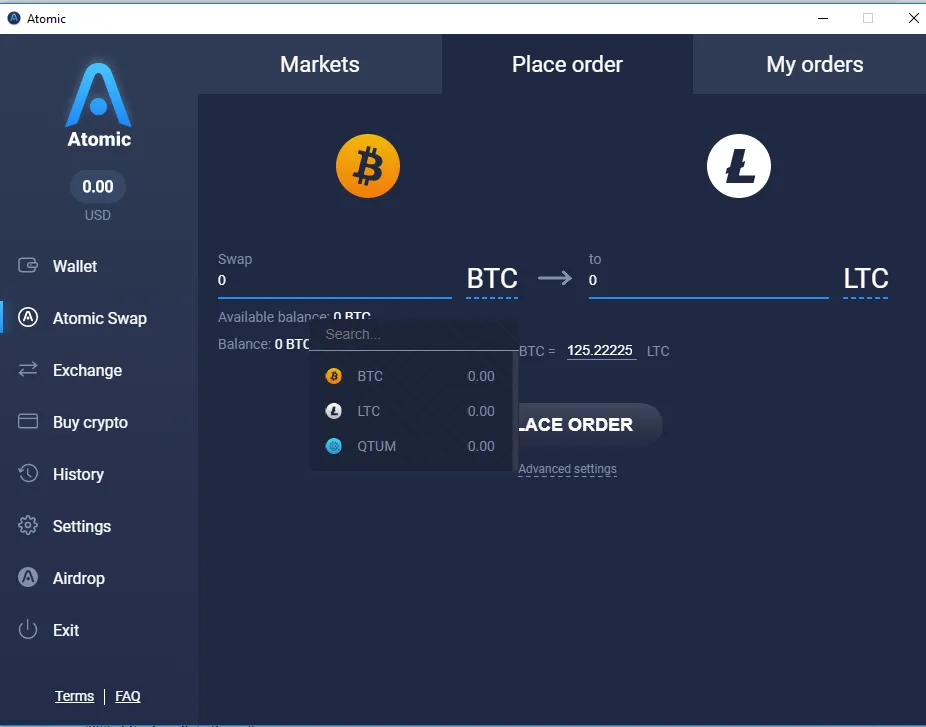This screenshot has width=926, height=727.
Task: Minimize the Atomic window
Action: (823, 18)
